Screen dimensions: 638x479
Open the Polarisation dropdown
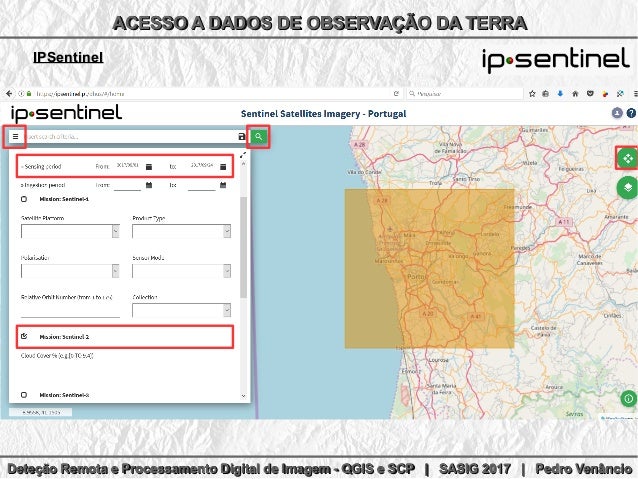(x=70, y=271)
